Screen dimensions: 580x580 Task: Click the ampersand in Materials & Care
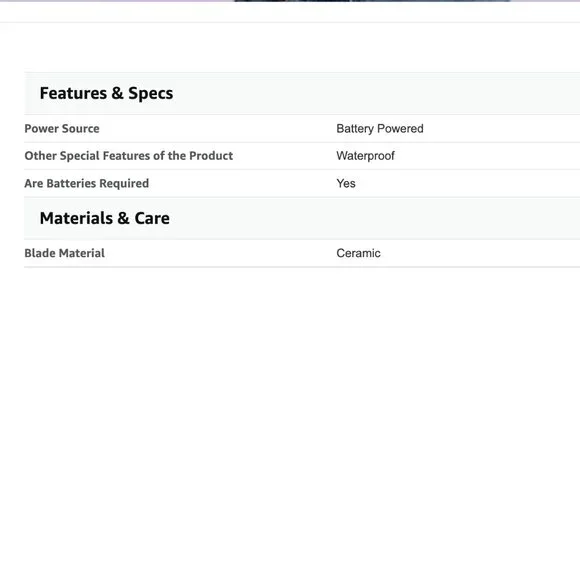click(124, 218)
